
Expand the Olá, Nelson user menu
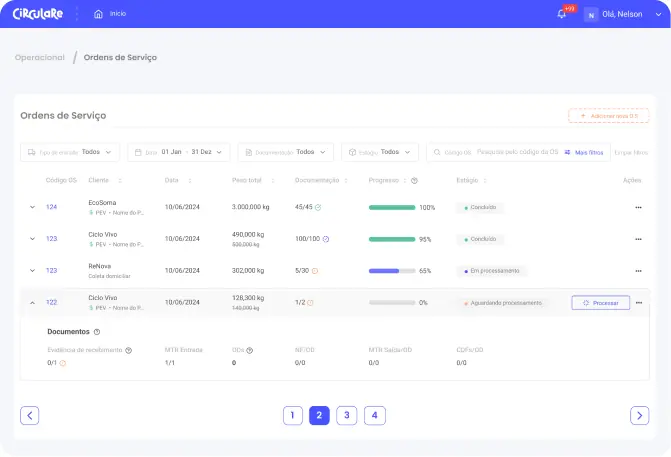pyautogui.click(x=658, y=14)
